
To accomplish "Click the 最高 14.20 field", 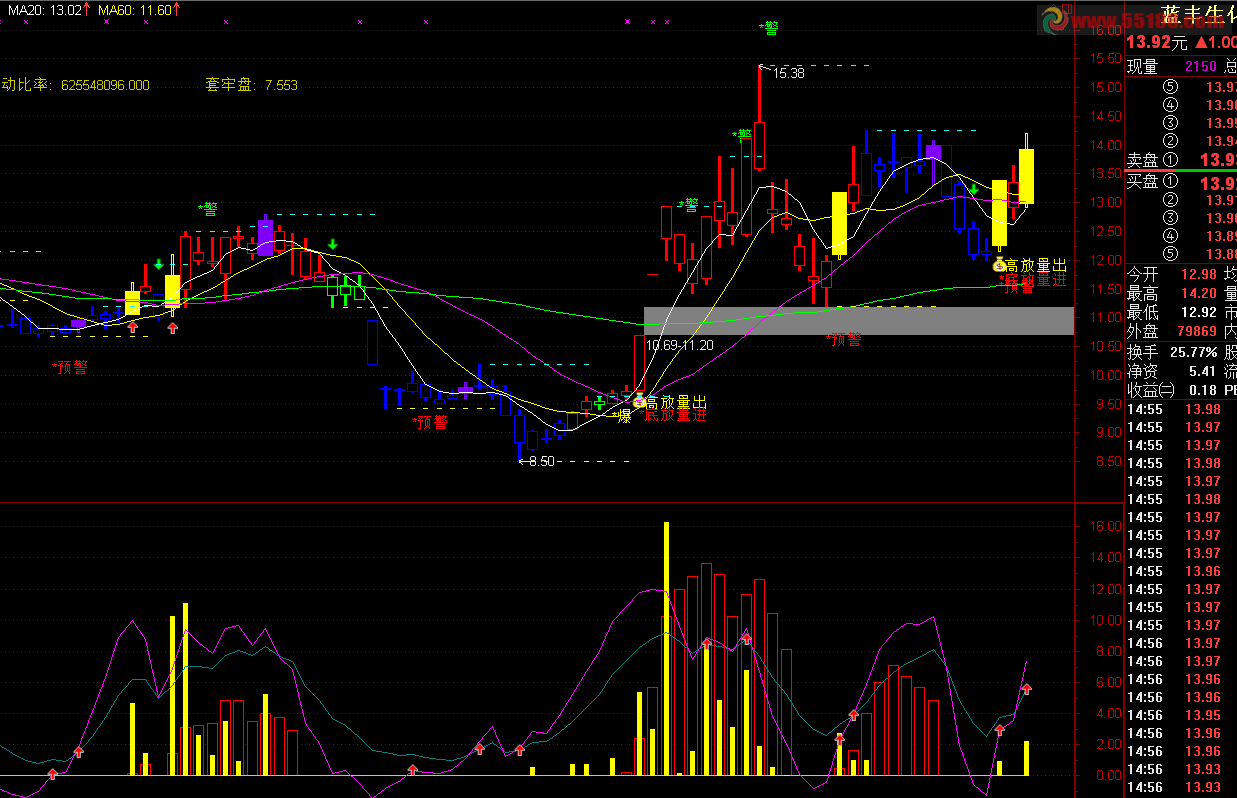I will point(1172,293).
